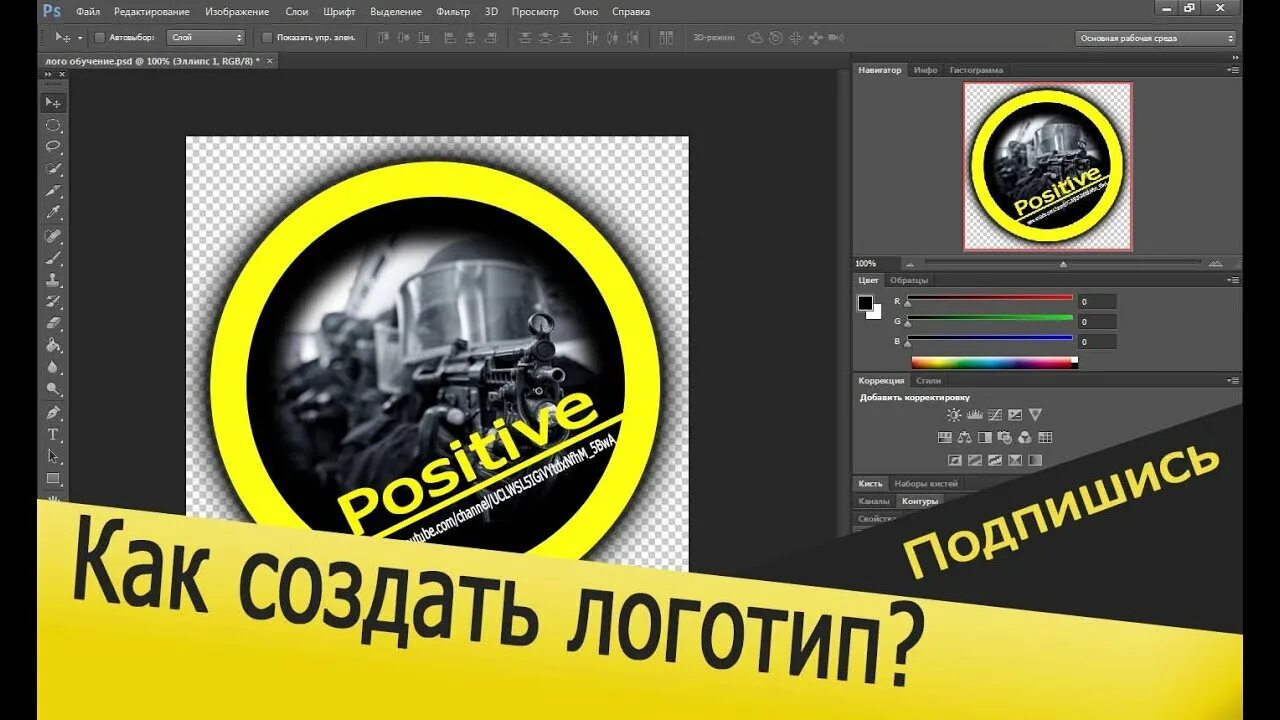Add a Gradient Map adjustment

pyautogui.click(x=1035, y=460)
